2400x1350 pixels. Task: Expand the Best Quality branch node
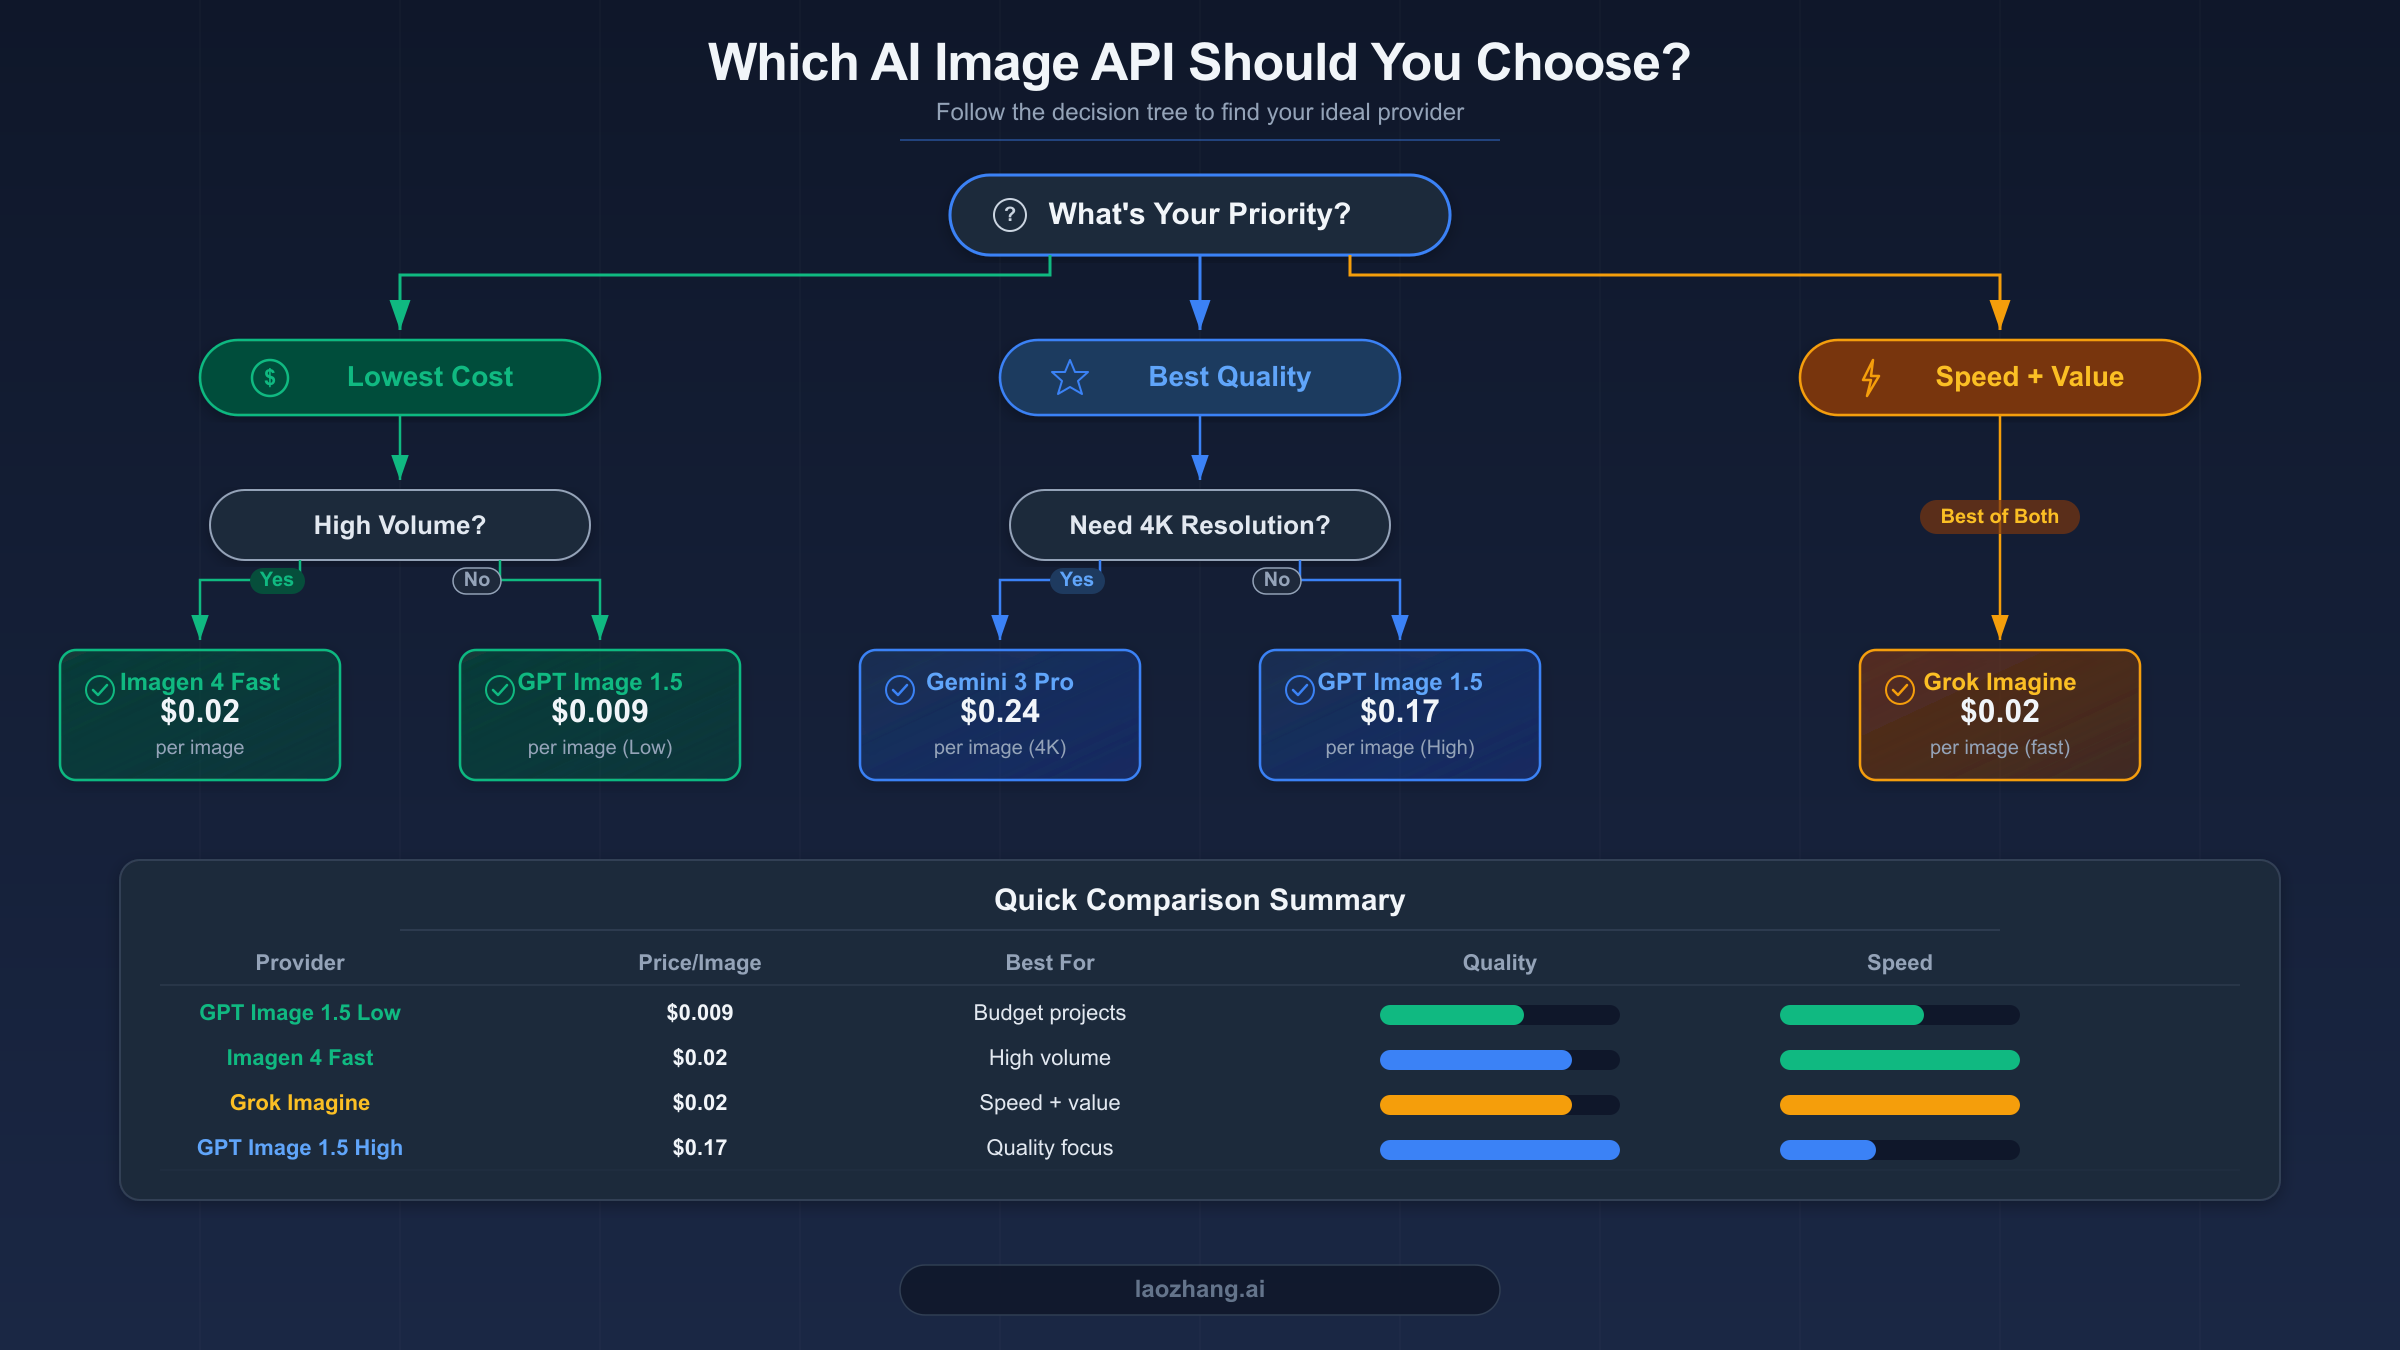1199,377
